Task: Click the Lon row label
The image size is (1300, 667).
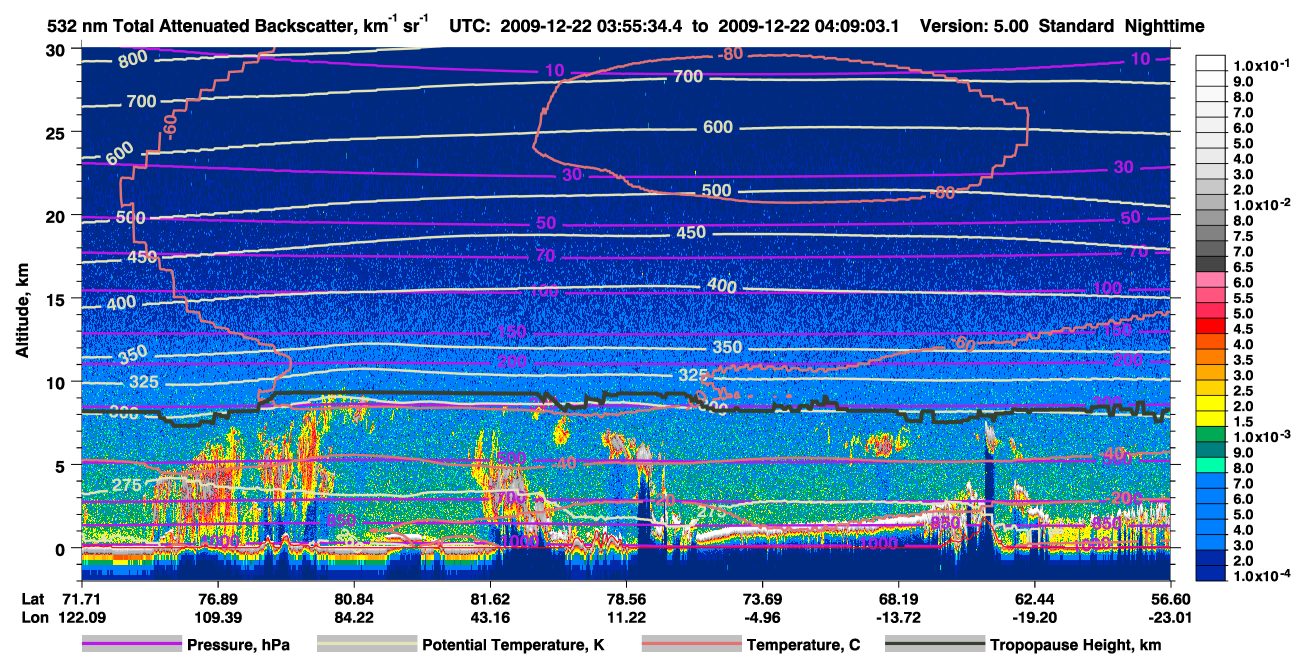Action: pyautogui.click(x=33, y=617)
